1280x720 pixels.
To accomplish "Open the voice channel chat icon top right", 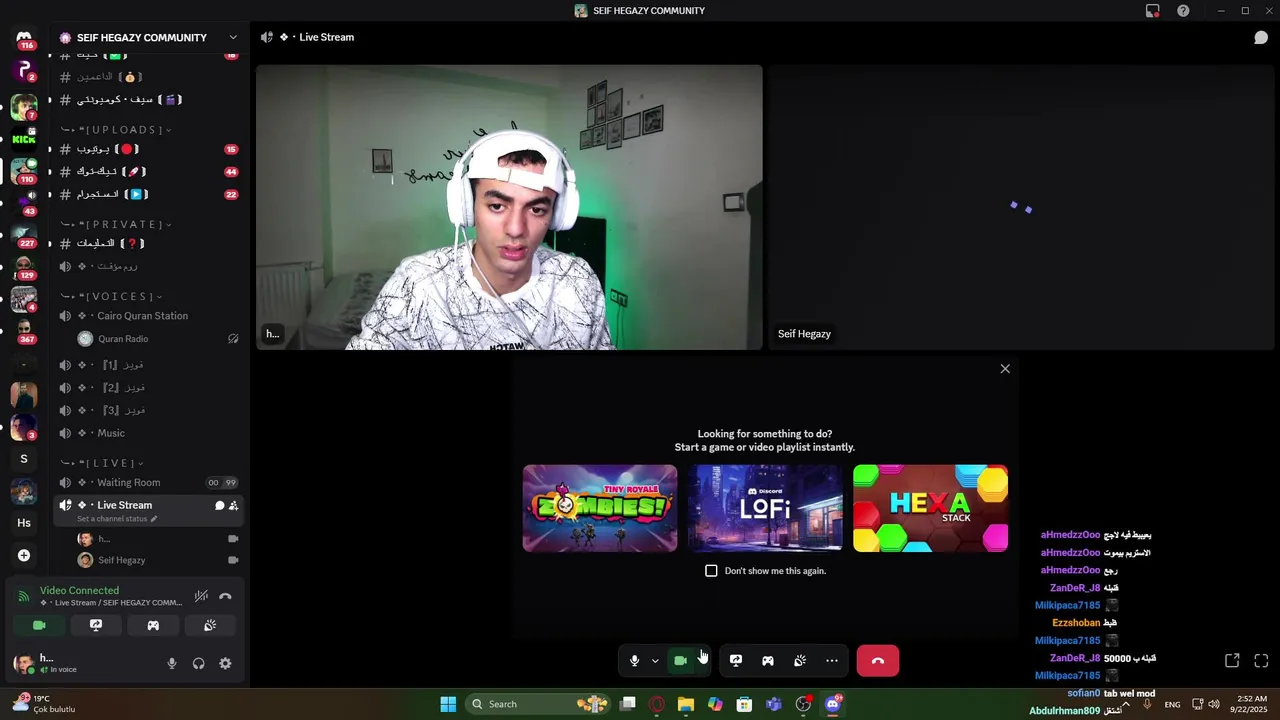I will [1261, 38].
